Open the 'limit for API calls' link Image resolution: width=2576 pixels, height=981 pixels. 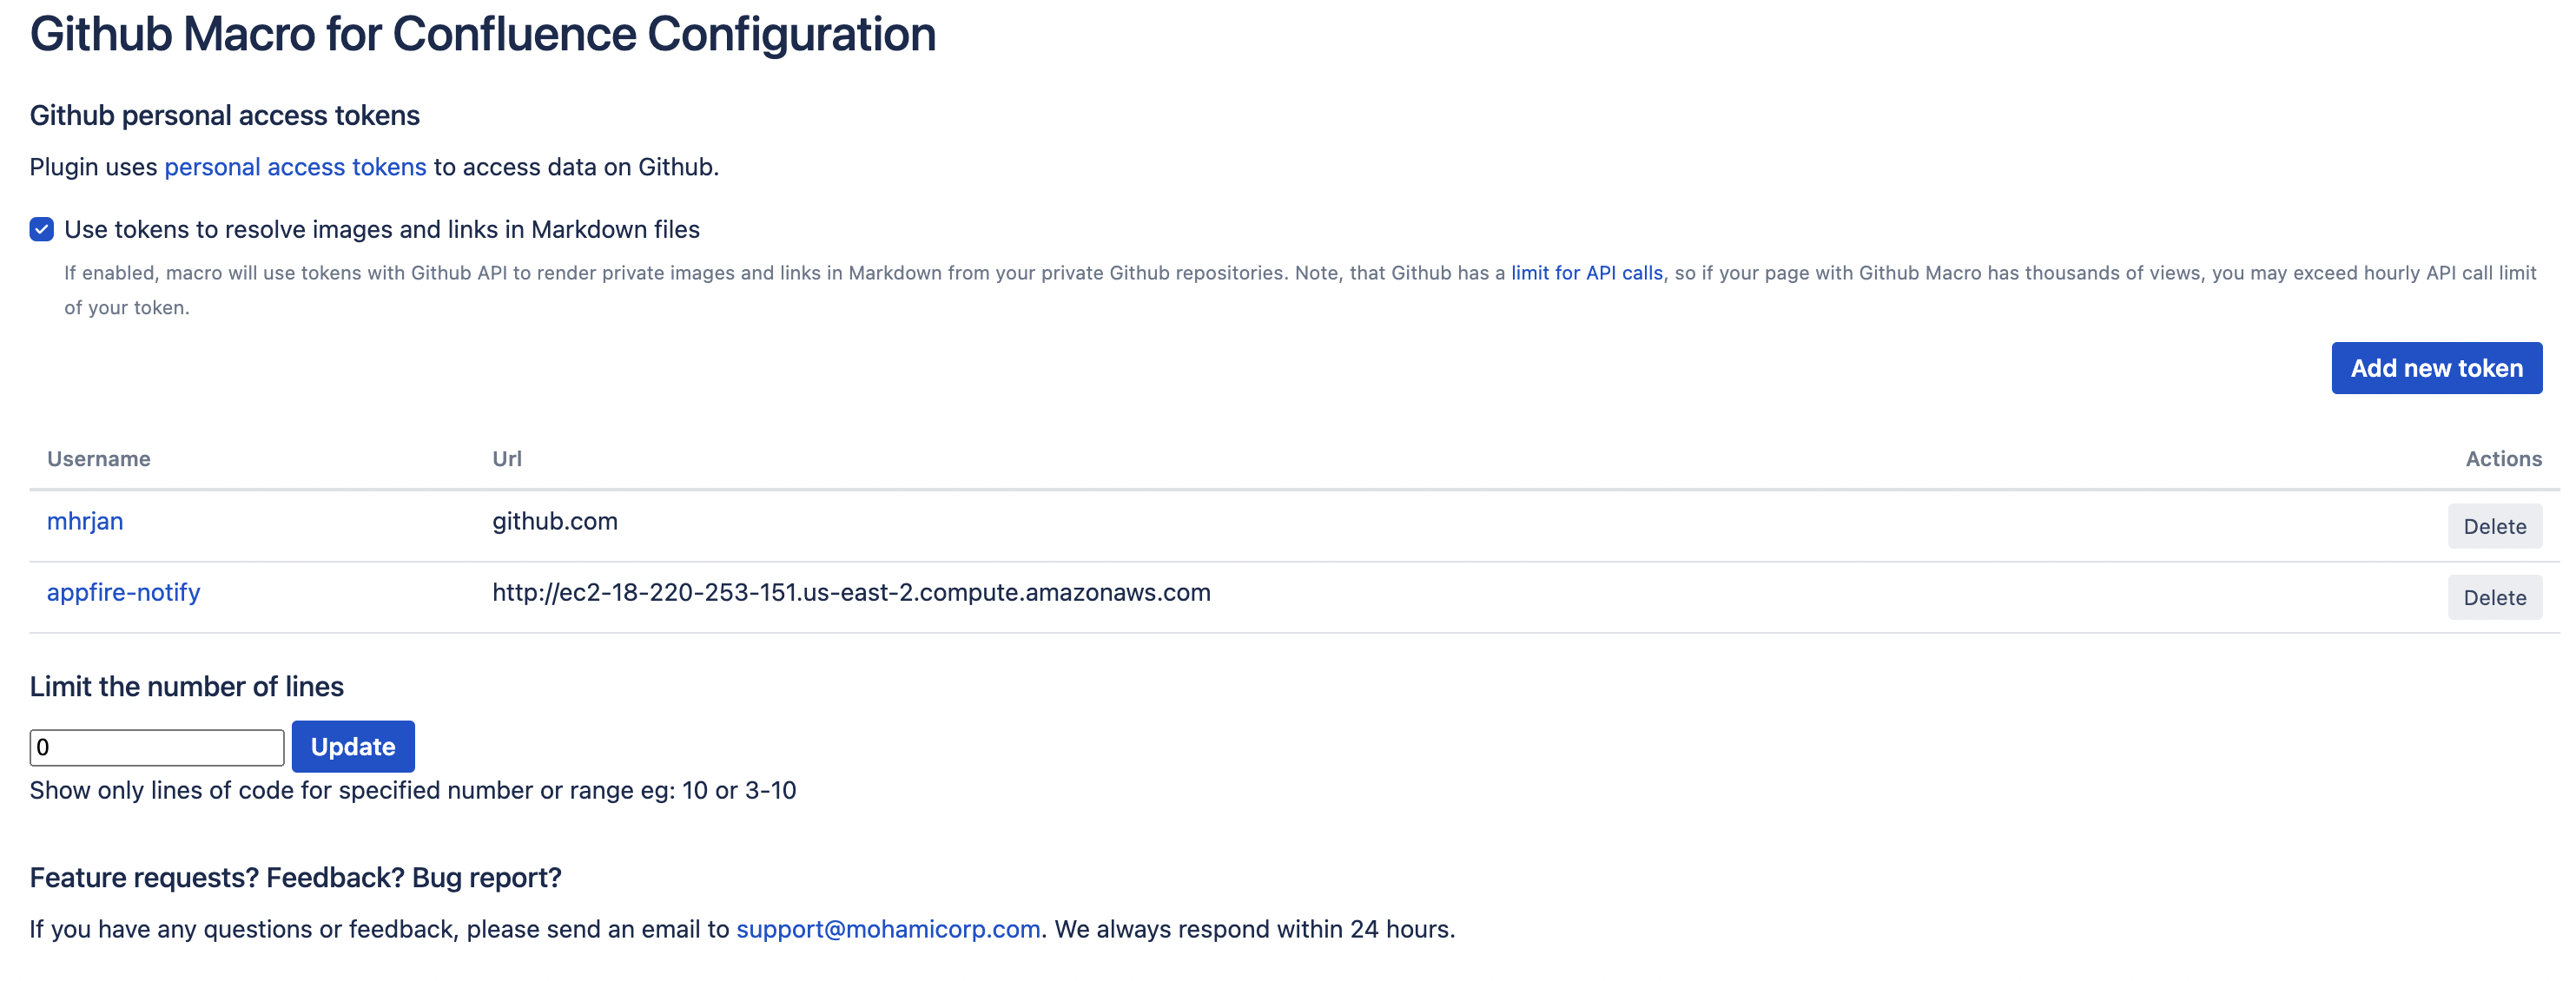(1586, 273)
